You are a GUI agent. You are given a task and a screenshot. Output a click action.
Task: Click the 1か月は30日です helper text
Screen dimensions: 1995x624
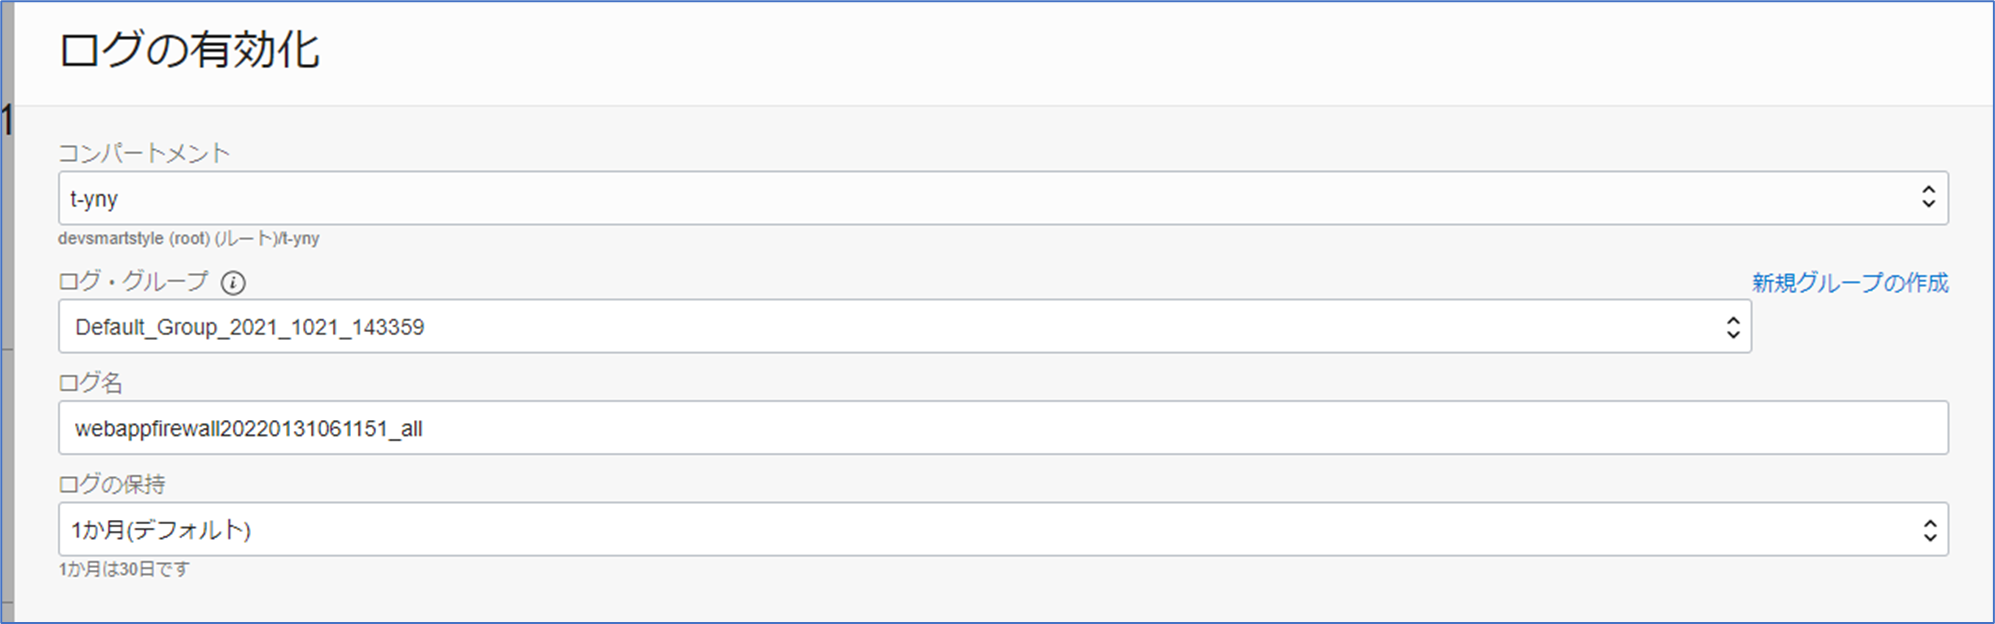(124, 569)
